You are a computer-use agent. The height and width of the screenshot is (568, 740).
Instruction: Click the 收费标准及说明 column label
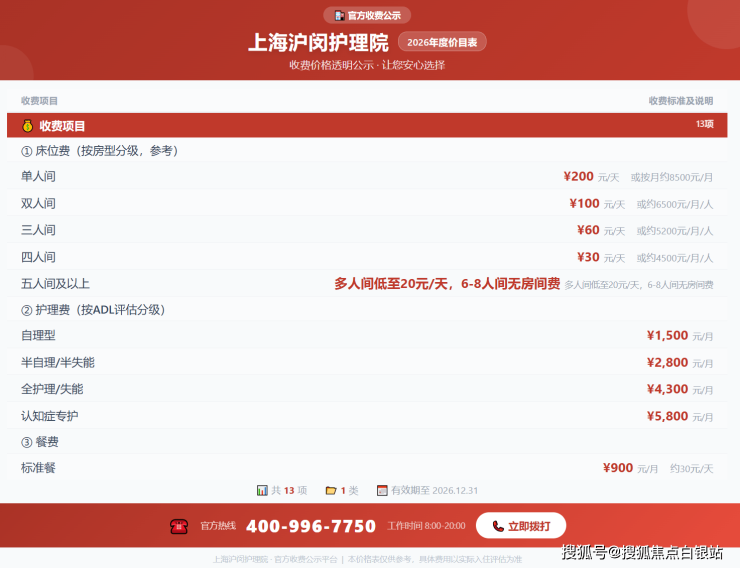click(x=681, y=101)
